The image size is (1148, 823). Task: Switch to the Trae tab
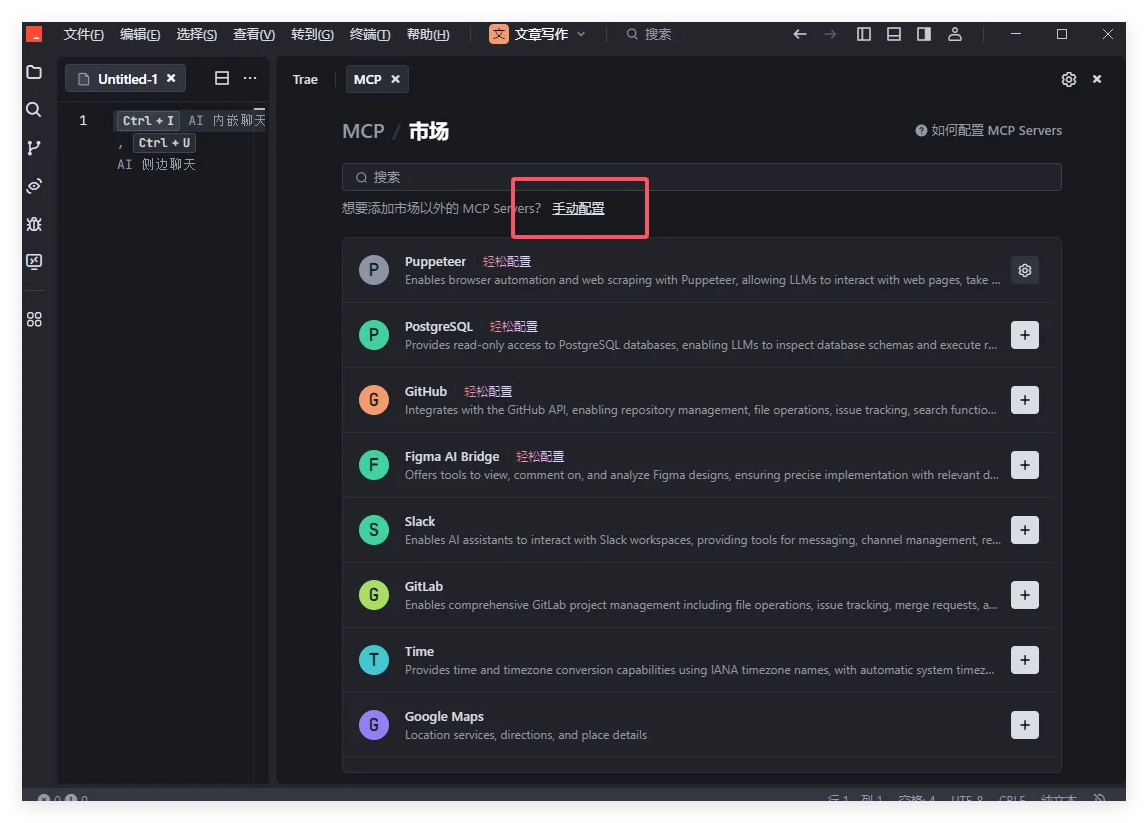(x=305, y=79)
